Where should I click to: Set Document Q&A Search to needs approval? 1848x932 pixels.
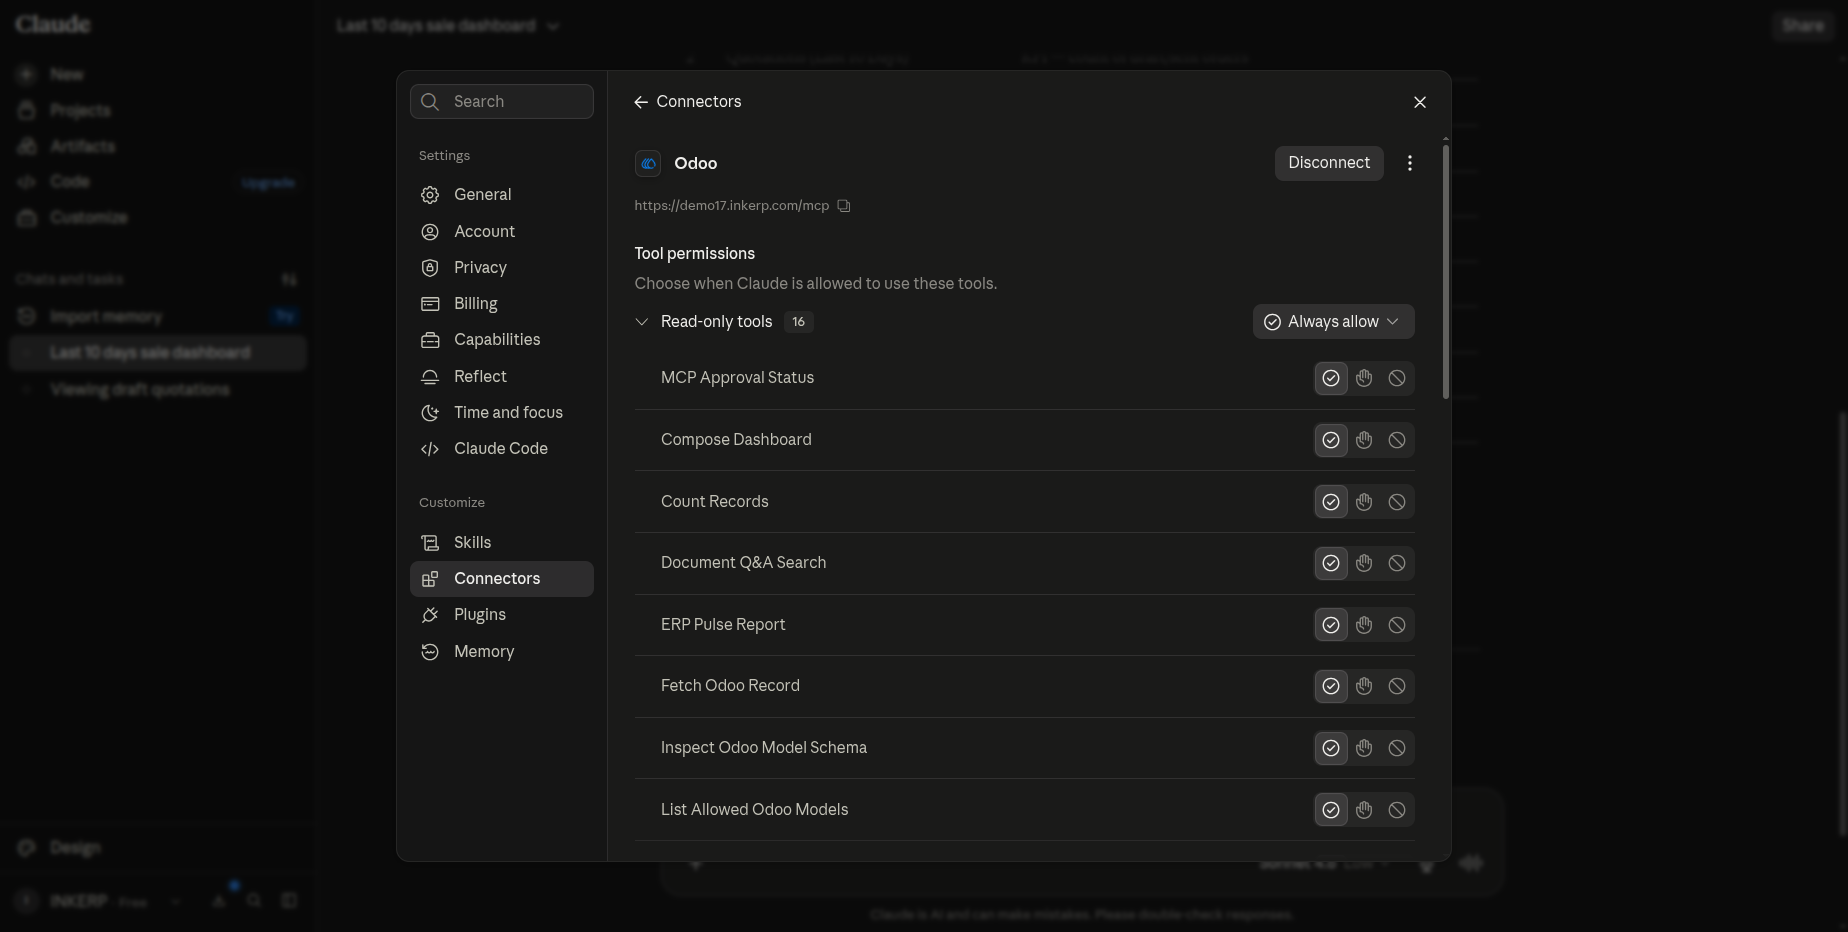pos(1364,563)
